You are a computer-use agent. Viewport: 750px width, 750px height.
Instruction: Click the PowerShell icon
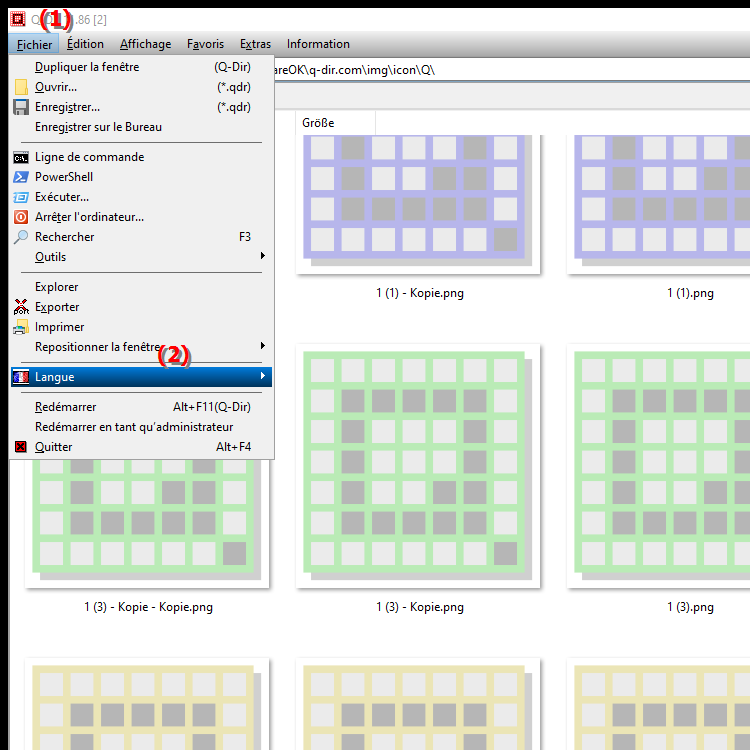pyautogui.click(x=21, y=177)
